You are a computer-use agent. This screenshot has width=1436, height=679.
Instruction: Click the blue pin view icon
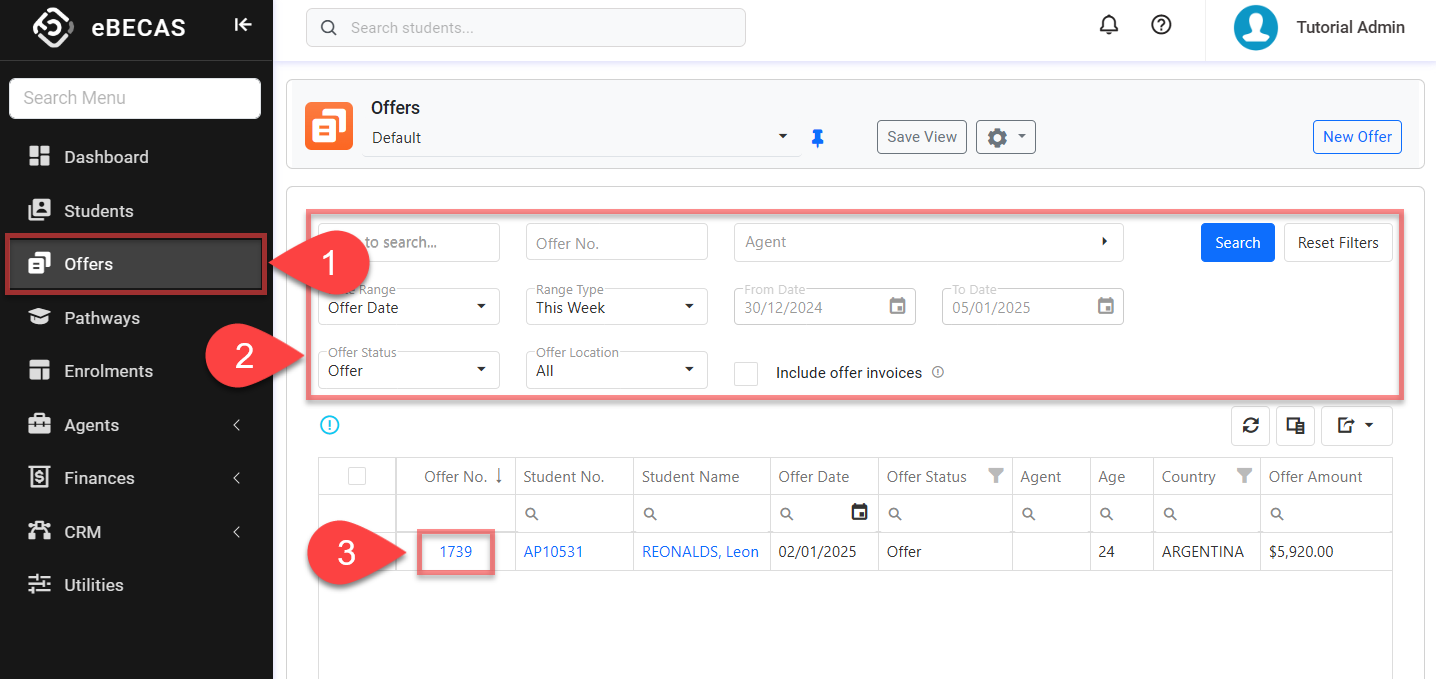pyautogui.click(x=817, y=138)
